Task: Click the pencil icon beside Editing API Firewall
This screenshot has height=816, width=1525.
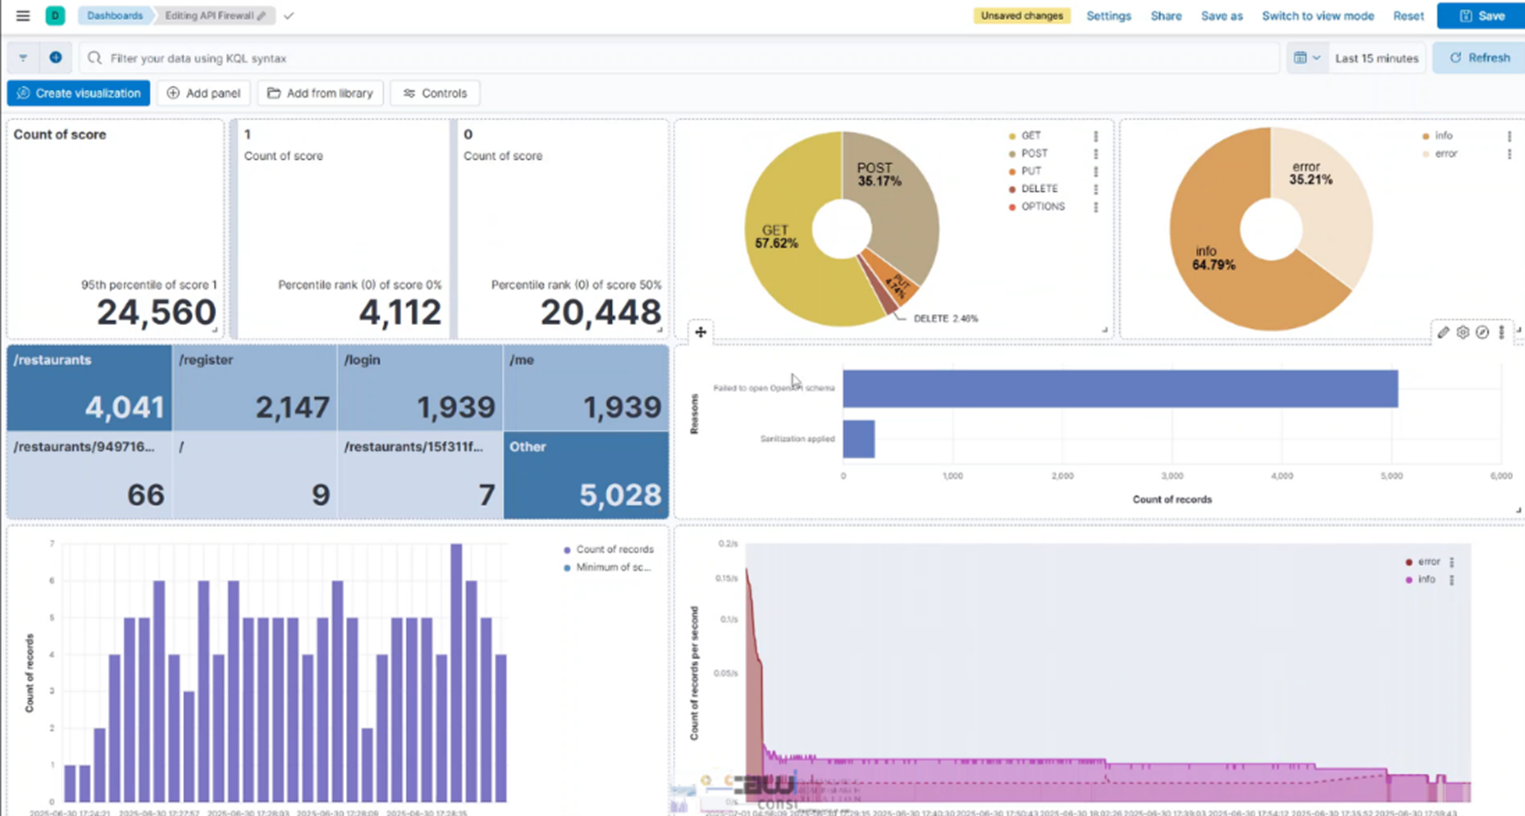Action: click(262, 16)
